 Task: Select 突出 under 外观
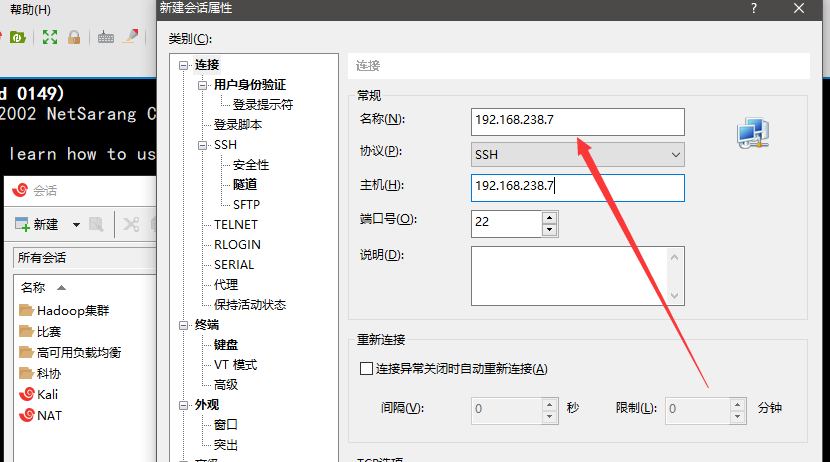pyautogui.click(x=225, y=445)
